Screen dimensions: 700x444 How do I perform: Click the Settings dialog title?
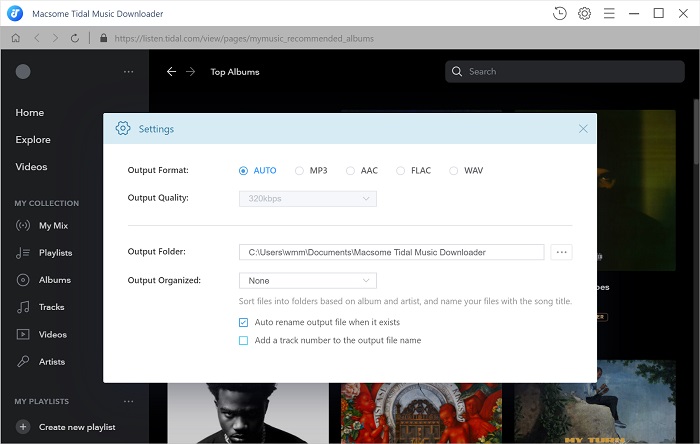[156, 129]
